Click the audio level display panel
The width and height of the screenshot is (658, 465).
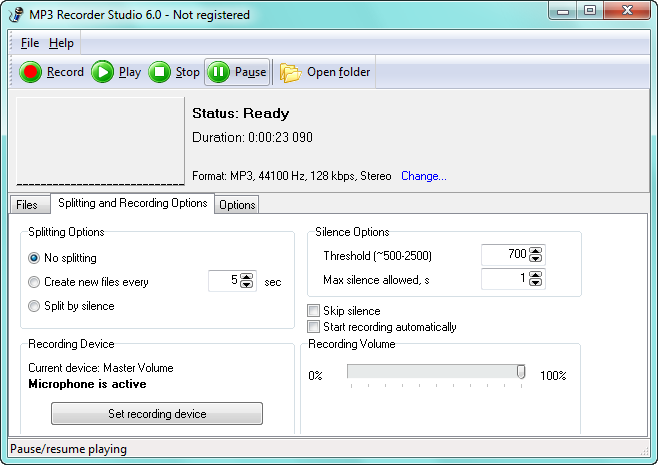pyautogui.click(x=100, y=141)
